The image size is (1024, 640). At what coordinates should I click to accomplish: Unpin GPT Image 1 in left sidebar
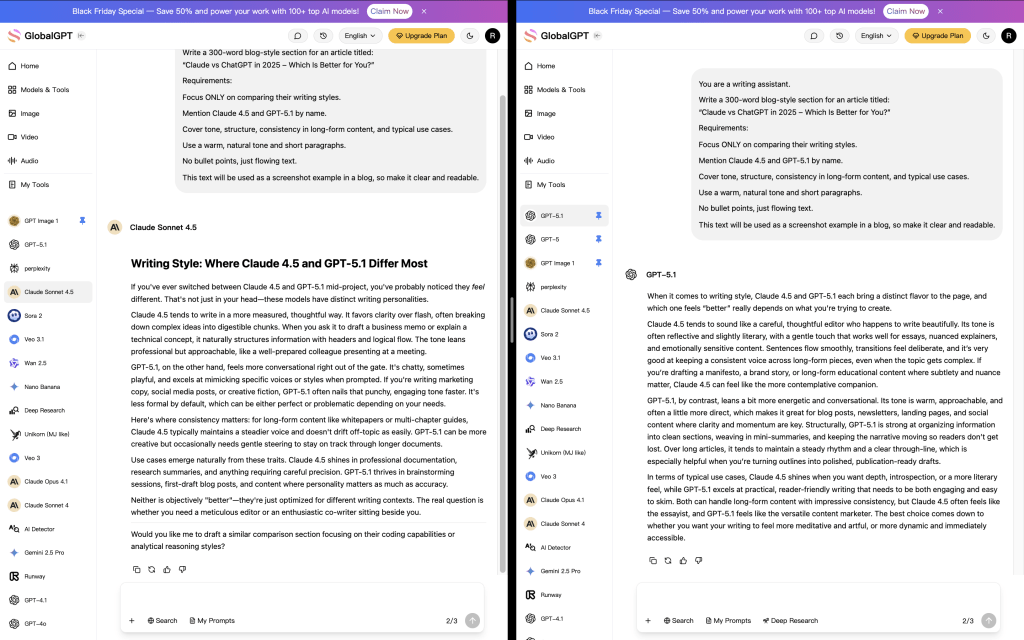click(82, 221)
